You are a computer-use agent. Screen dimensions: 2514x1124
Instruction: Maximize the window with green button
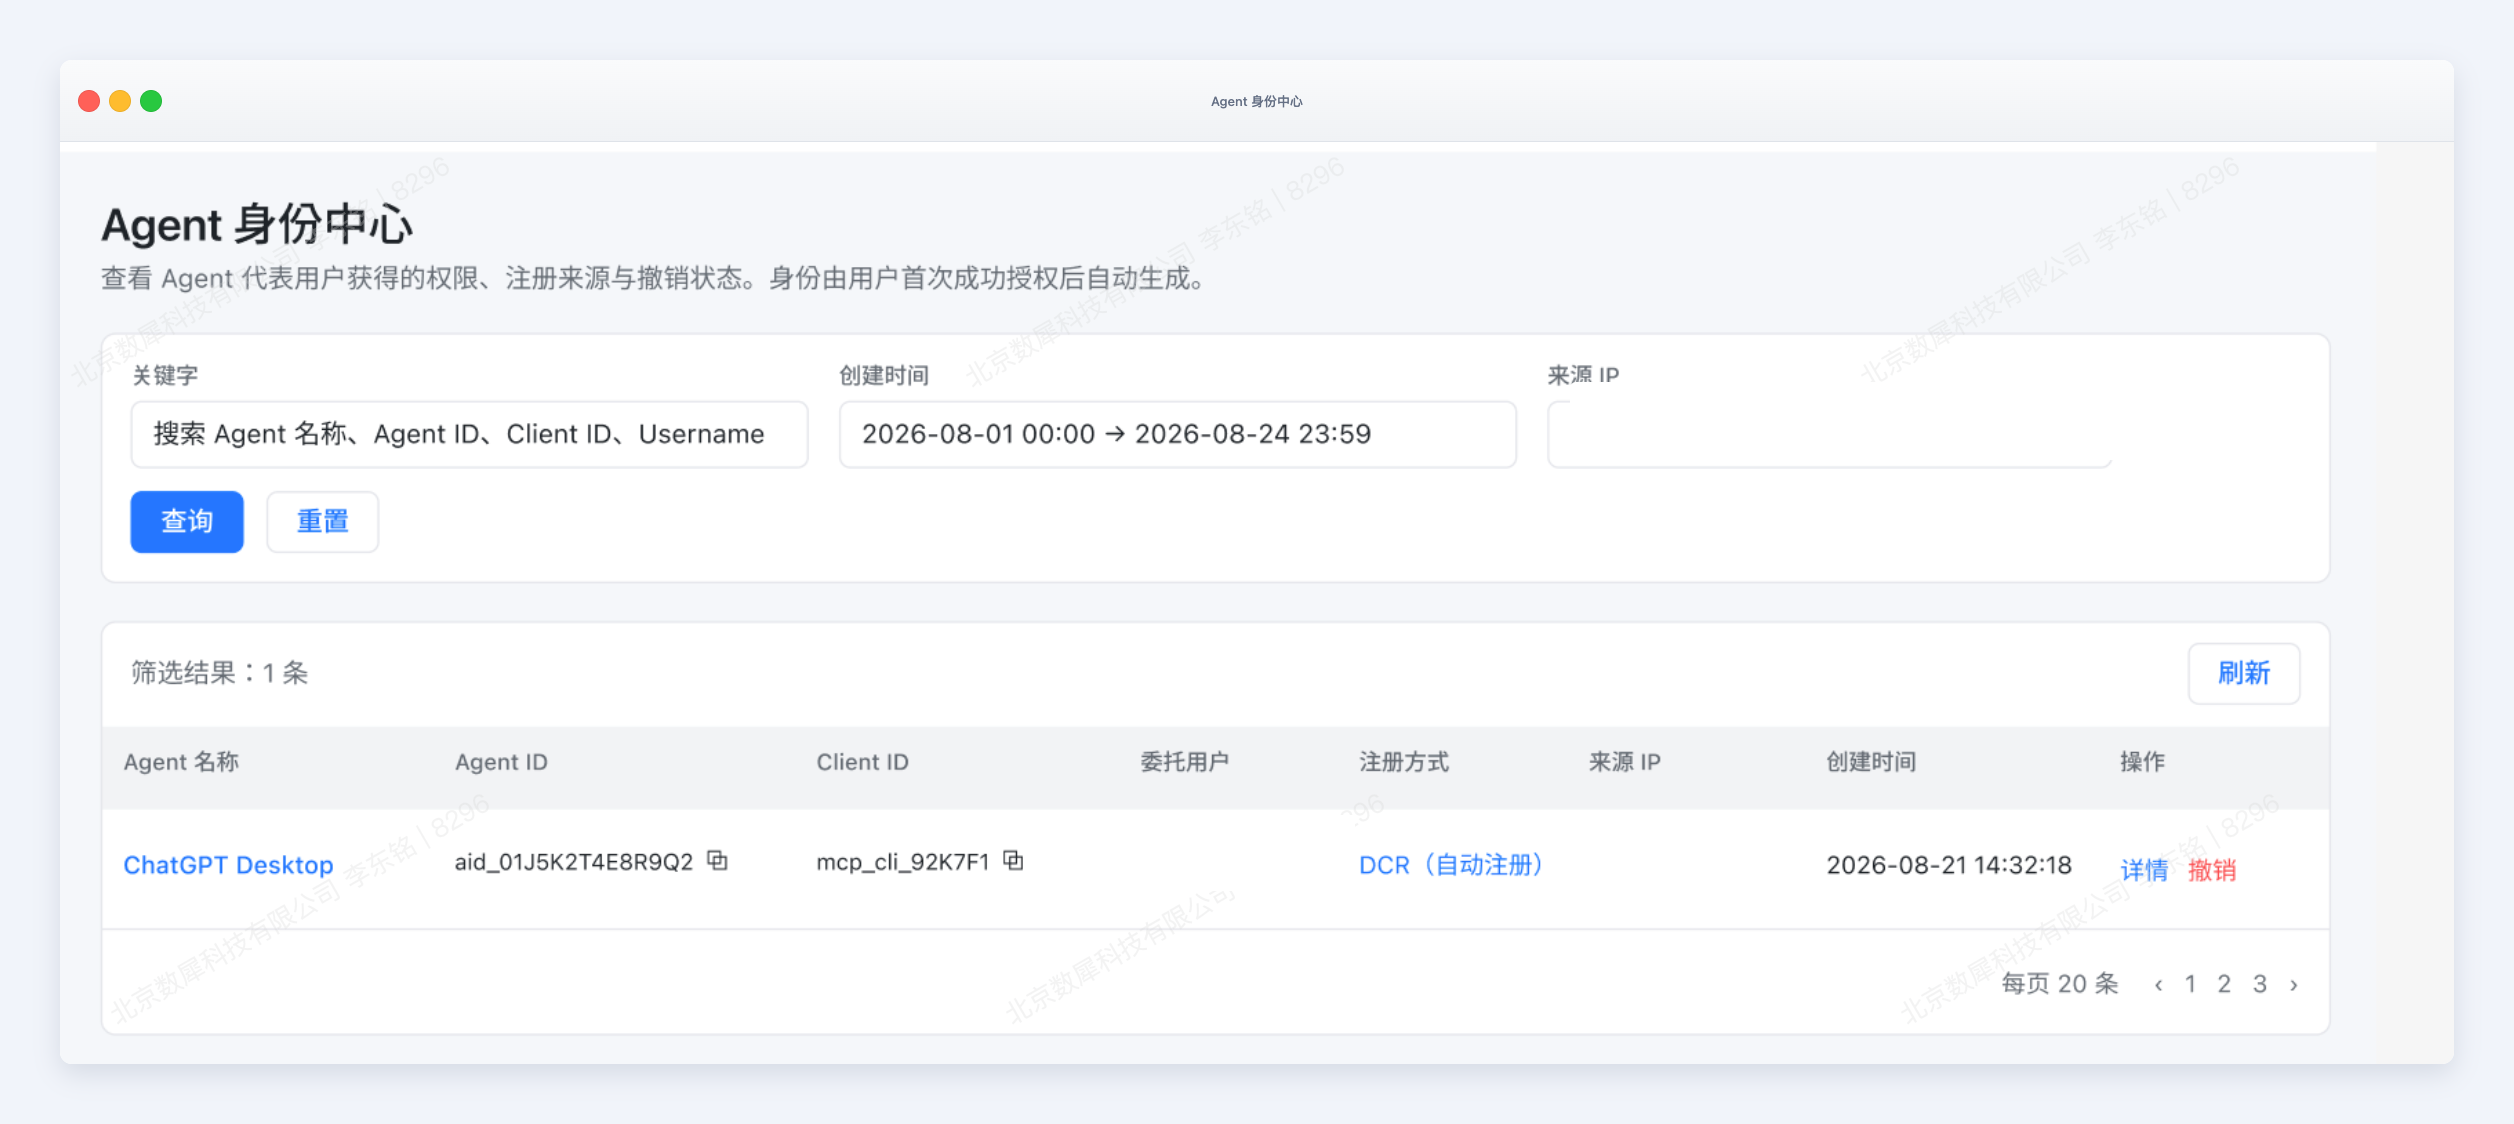151,101
